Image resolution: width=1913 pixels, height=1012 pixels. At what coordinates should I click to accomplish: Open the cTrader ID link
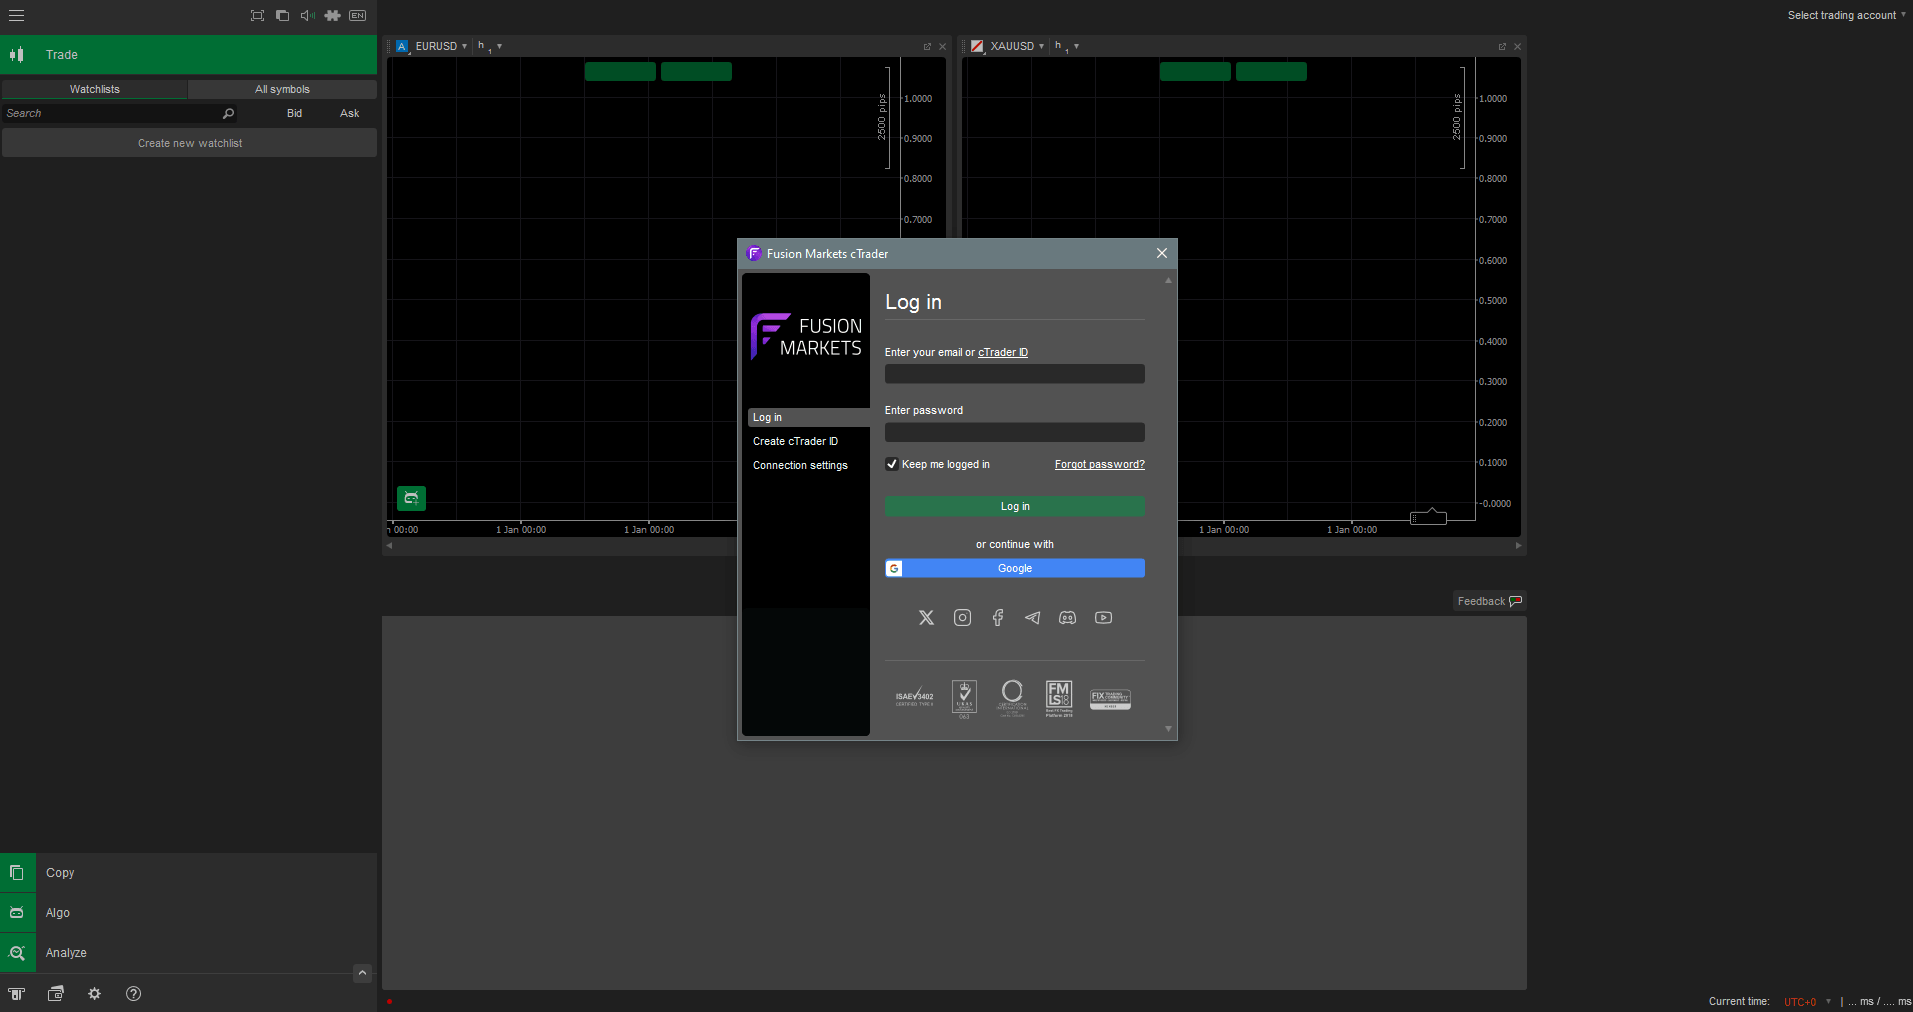pos(1002,352)
